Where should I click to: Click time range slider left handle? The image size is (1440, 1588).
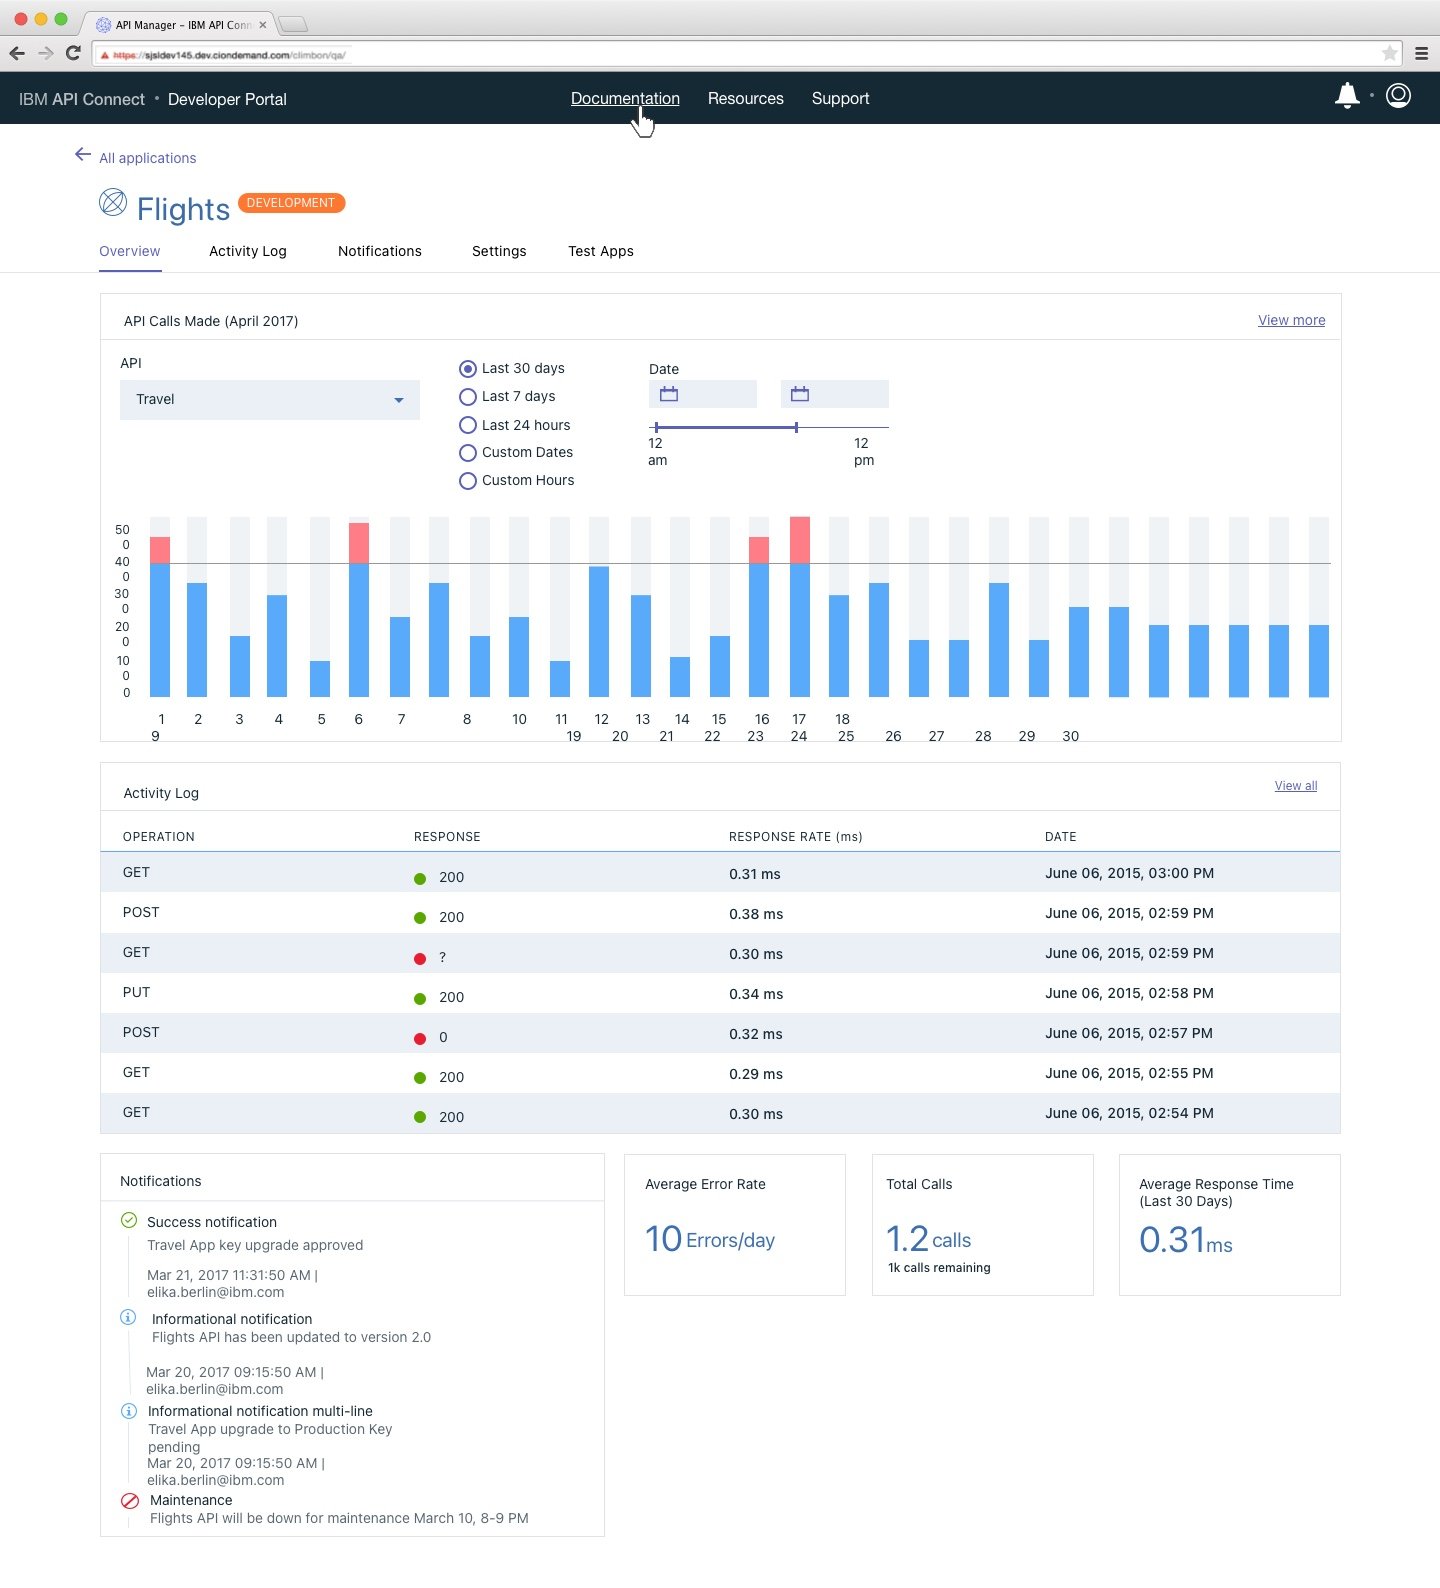pyautogui.click(x=656, y=427)
